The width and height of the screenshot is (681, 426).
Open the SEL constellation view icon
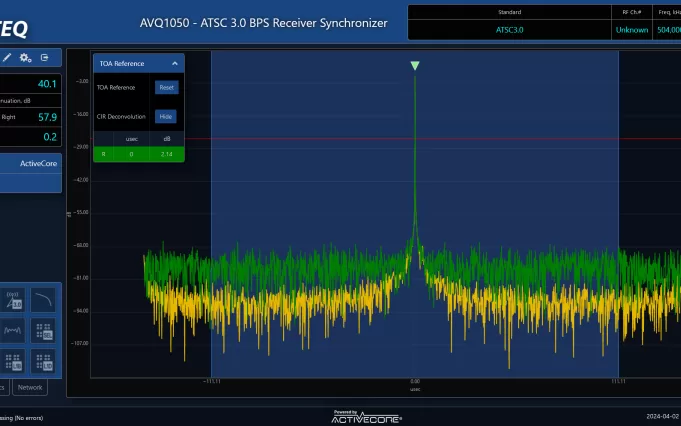(x=43, y=331)
